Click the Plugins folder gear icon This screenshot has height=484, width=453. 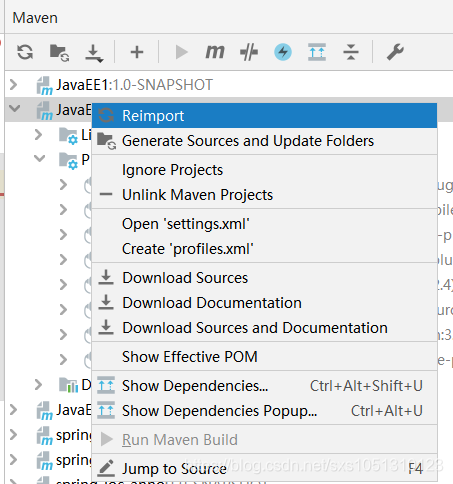pos(68,161)
